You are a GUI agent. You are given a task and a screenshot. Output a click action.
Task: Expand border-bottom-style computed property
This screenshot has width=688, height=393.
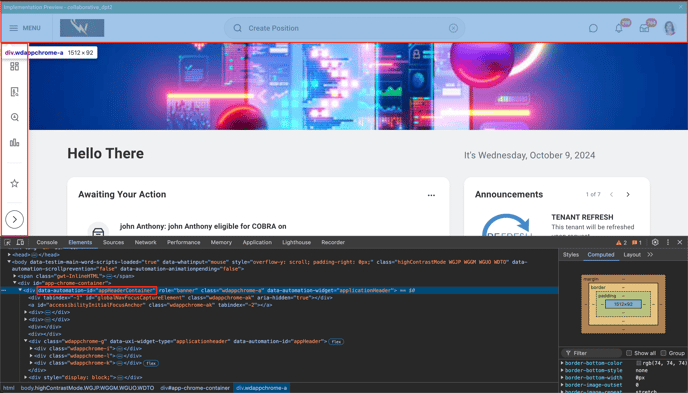[562, 370]
